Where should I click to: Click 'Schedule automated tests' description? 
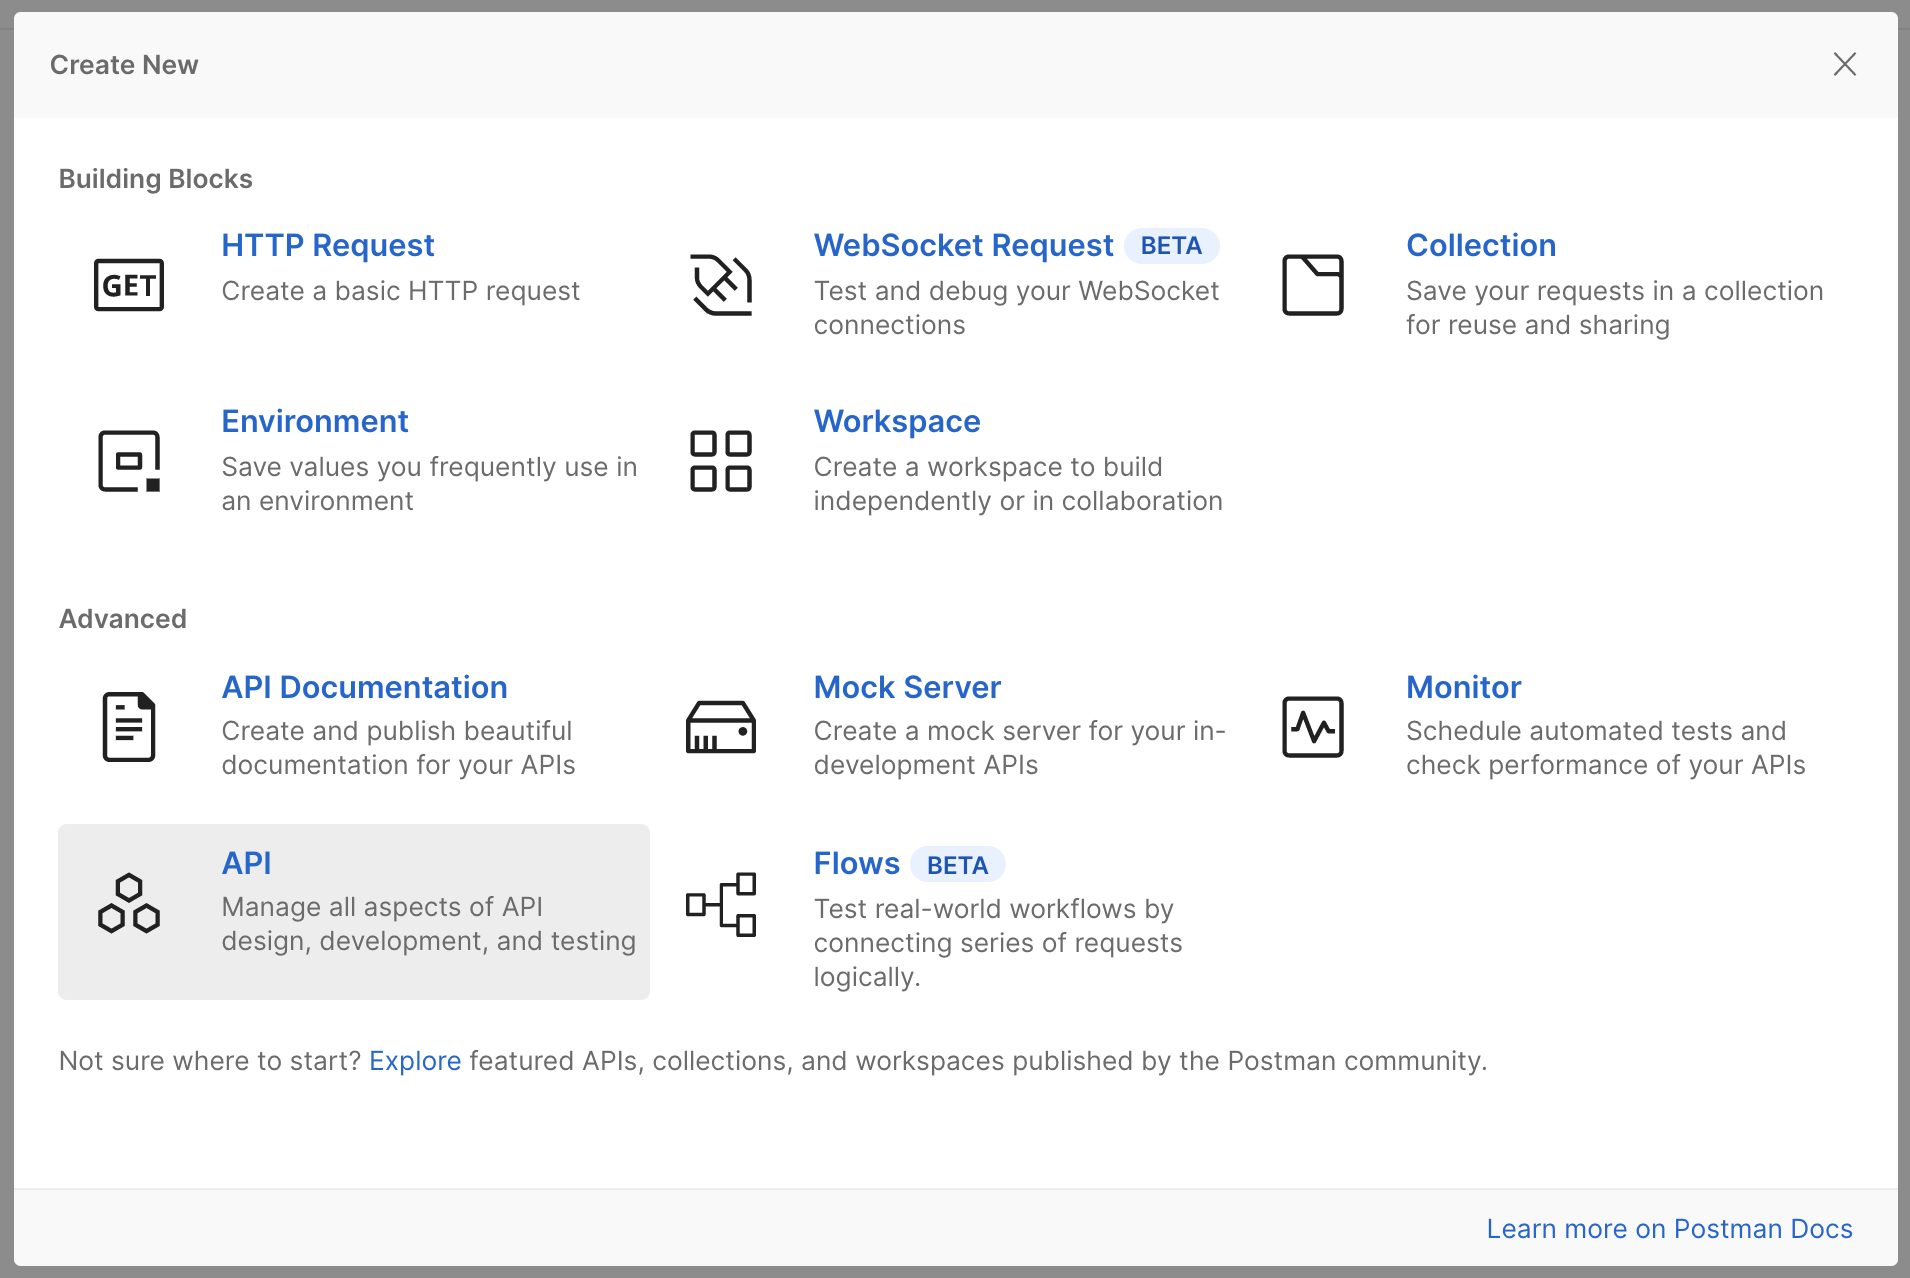click(x=1605, y=748)
